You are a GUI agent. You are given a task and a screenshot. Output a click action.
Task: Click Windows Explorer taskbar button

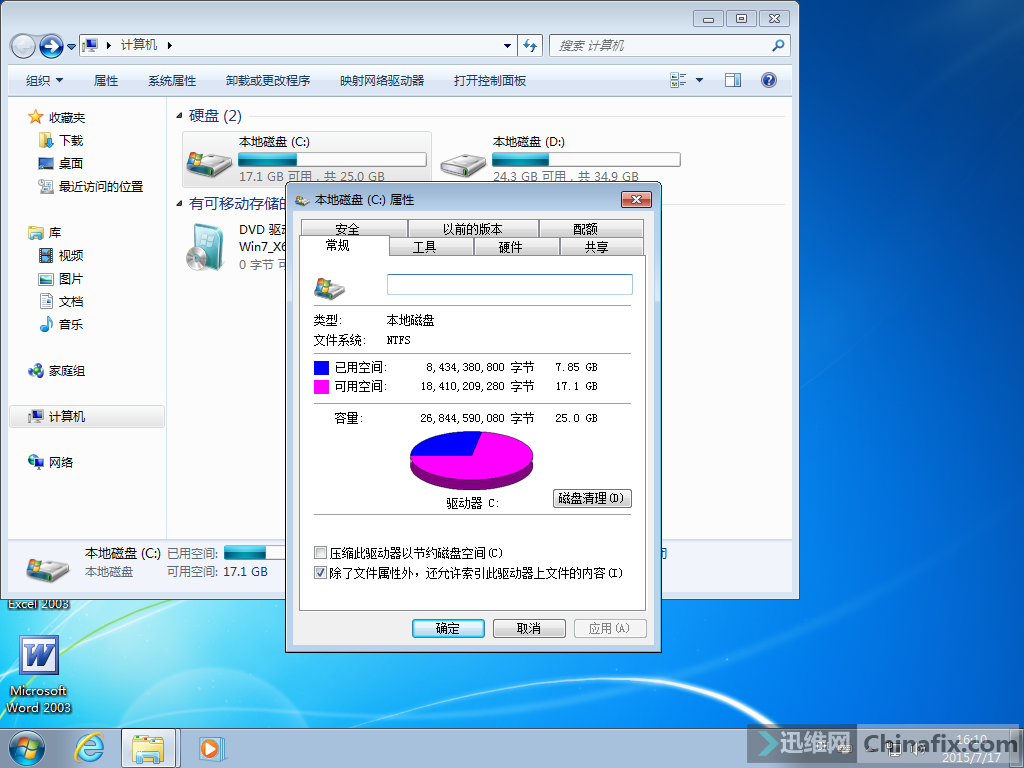(x=148, y=748)
